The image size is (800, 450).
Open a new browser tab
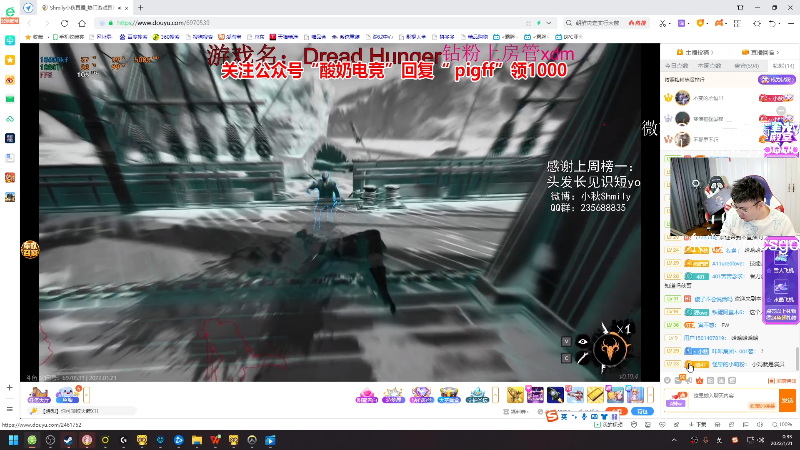pyautogui.click(x=140, y=8)
